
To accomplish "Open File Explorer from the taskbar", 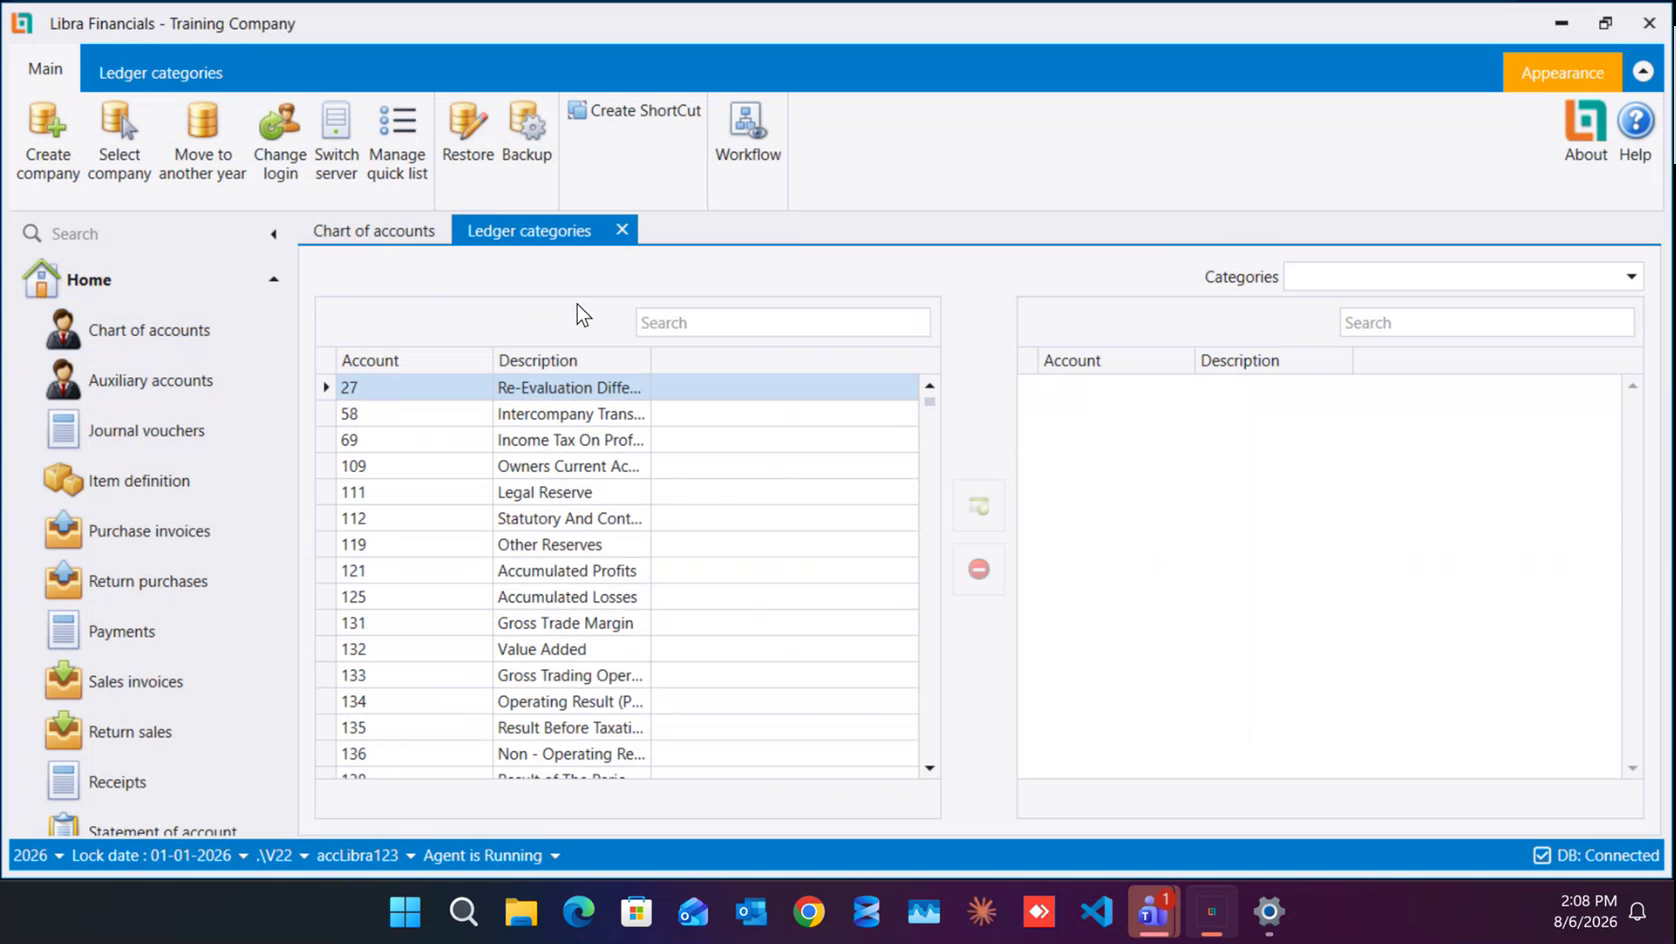I will (x=521, y=912).
